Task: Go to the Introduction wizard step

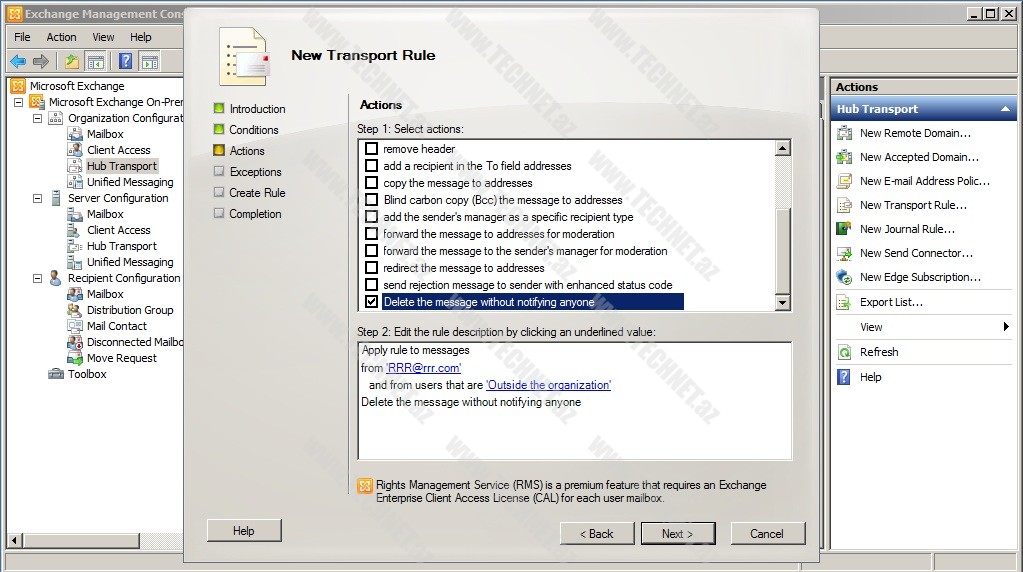Action: click(x=257, y=109)
